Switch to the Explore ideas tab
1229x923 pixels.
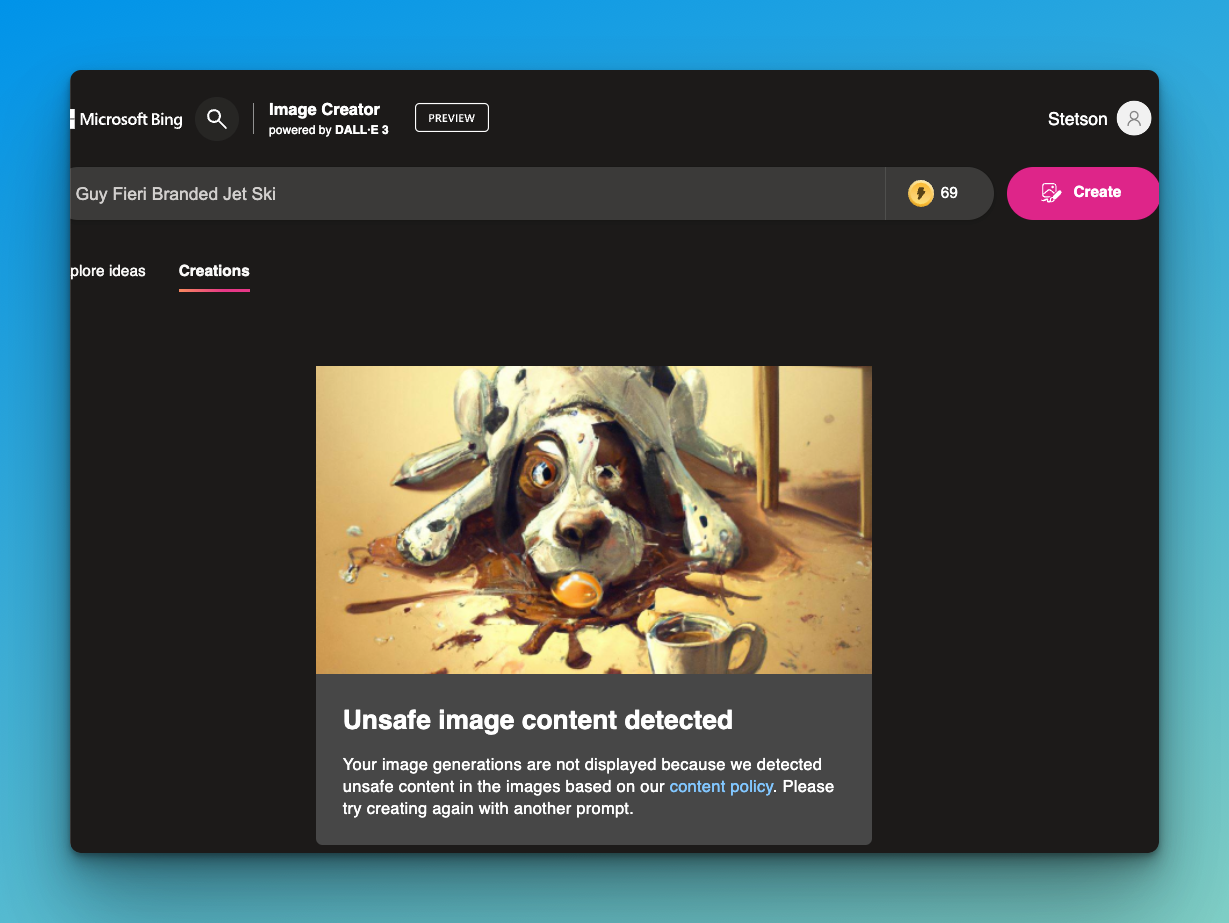(x=108, y=271)
